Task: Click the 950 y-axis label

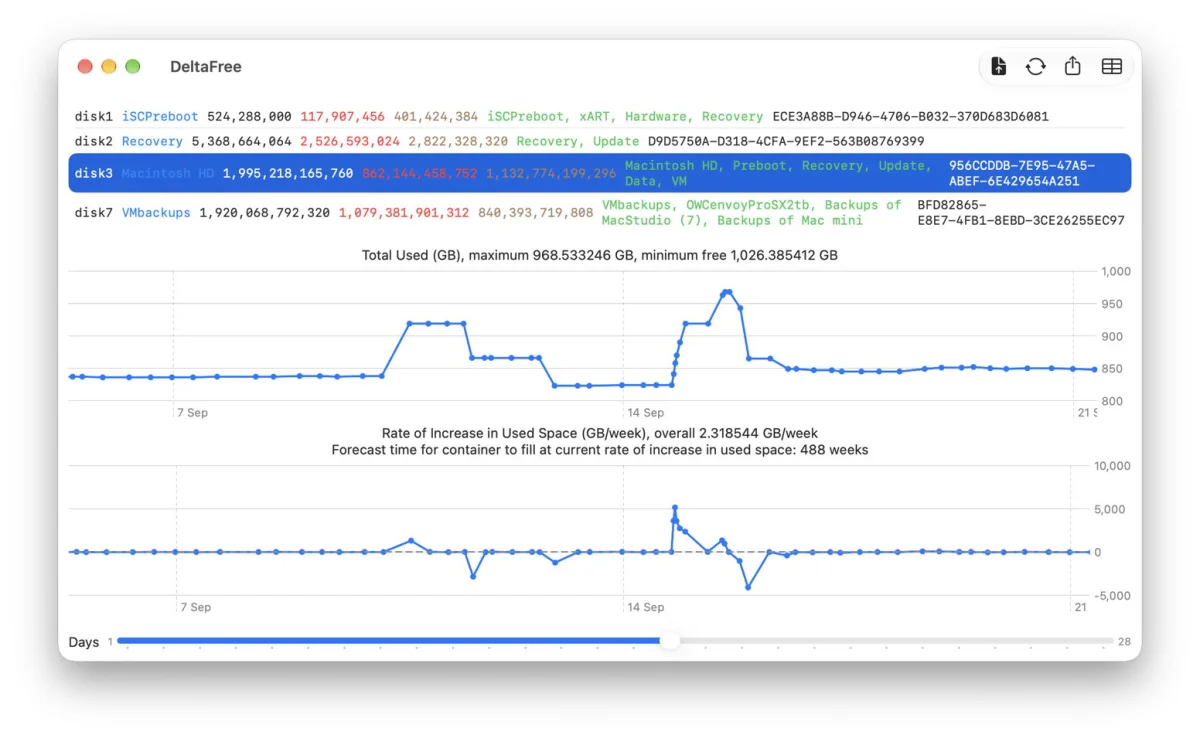Action: pos(1112,304)
